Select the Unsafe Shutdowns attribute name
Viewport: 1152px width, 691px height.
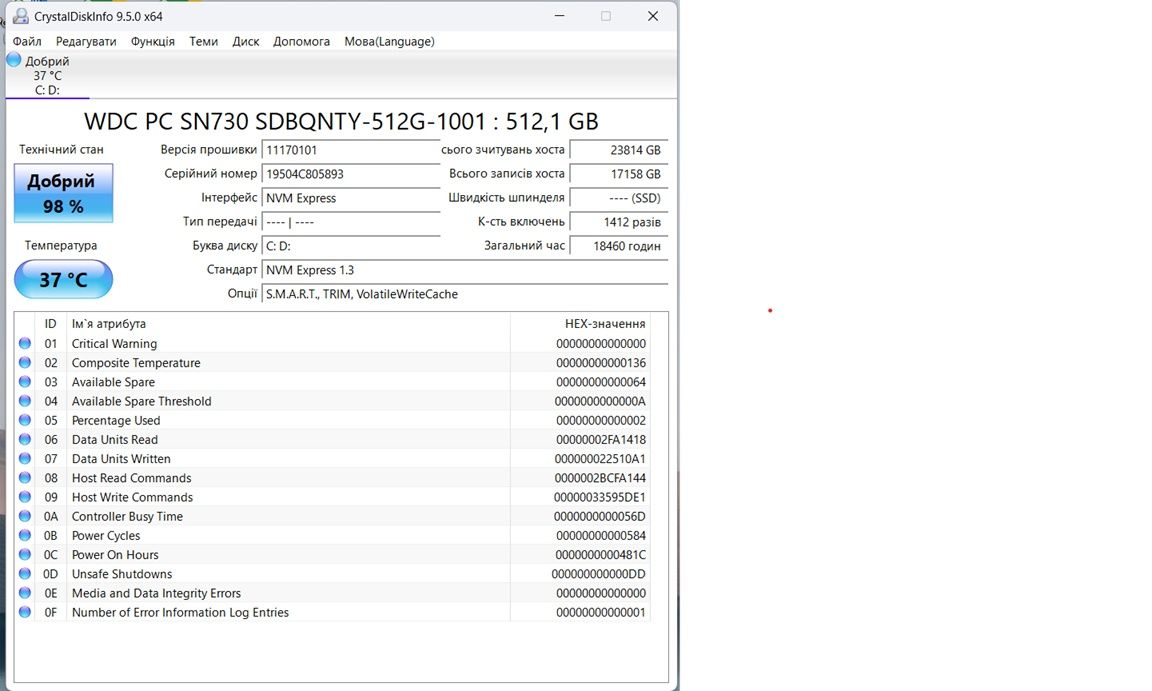click(x=122, y=574)
